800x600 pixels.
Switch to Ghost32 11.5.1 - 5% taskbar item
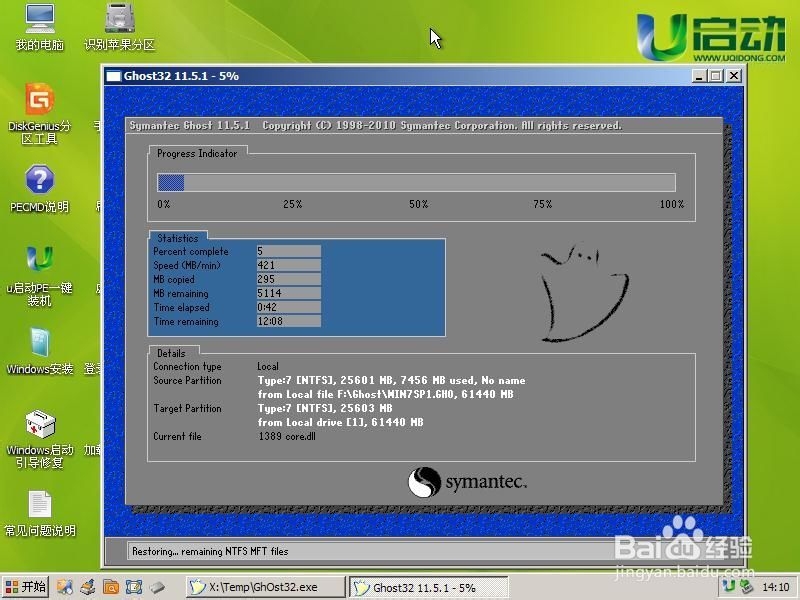429,587
